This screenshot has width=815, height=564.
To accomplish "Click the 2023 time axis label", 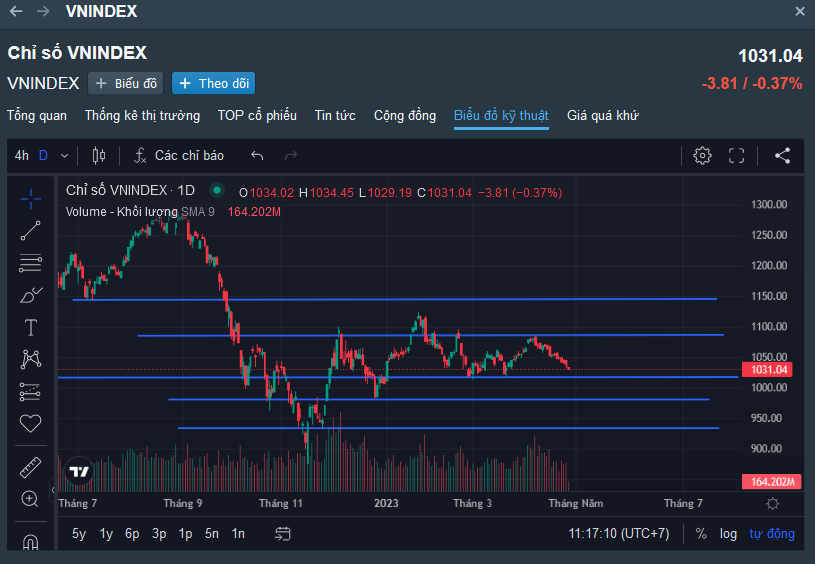I will click(x=386, y=503).
